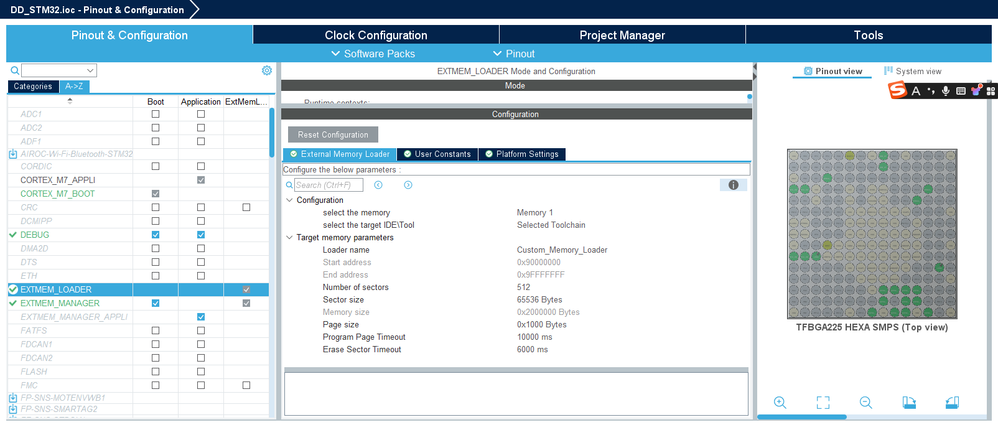Click the Number of sectors value 512
Image resolution: width=998 pixels, height=427 pixels.
coord(523,288)
